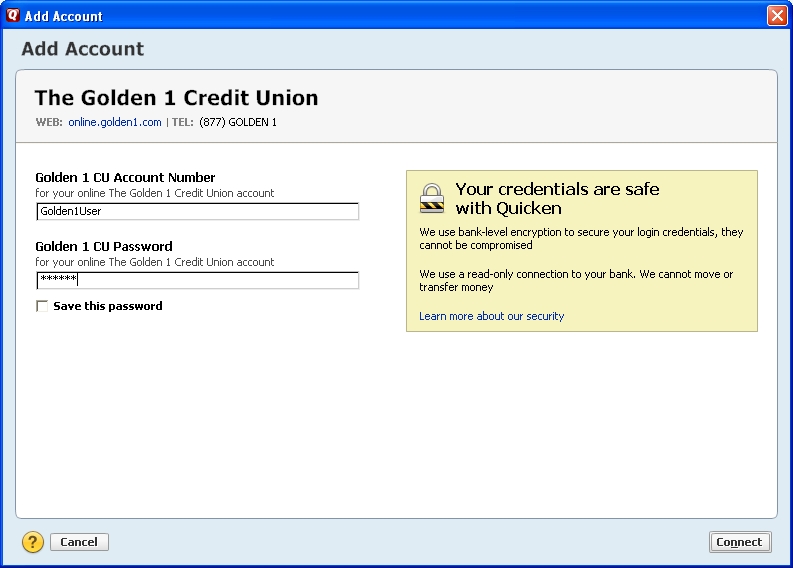
Task: Click the 'Golden 1 CU Account Number' label
Action: (125, 178)
